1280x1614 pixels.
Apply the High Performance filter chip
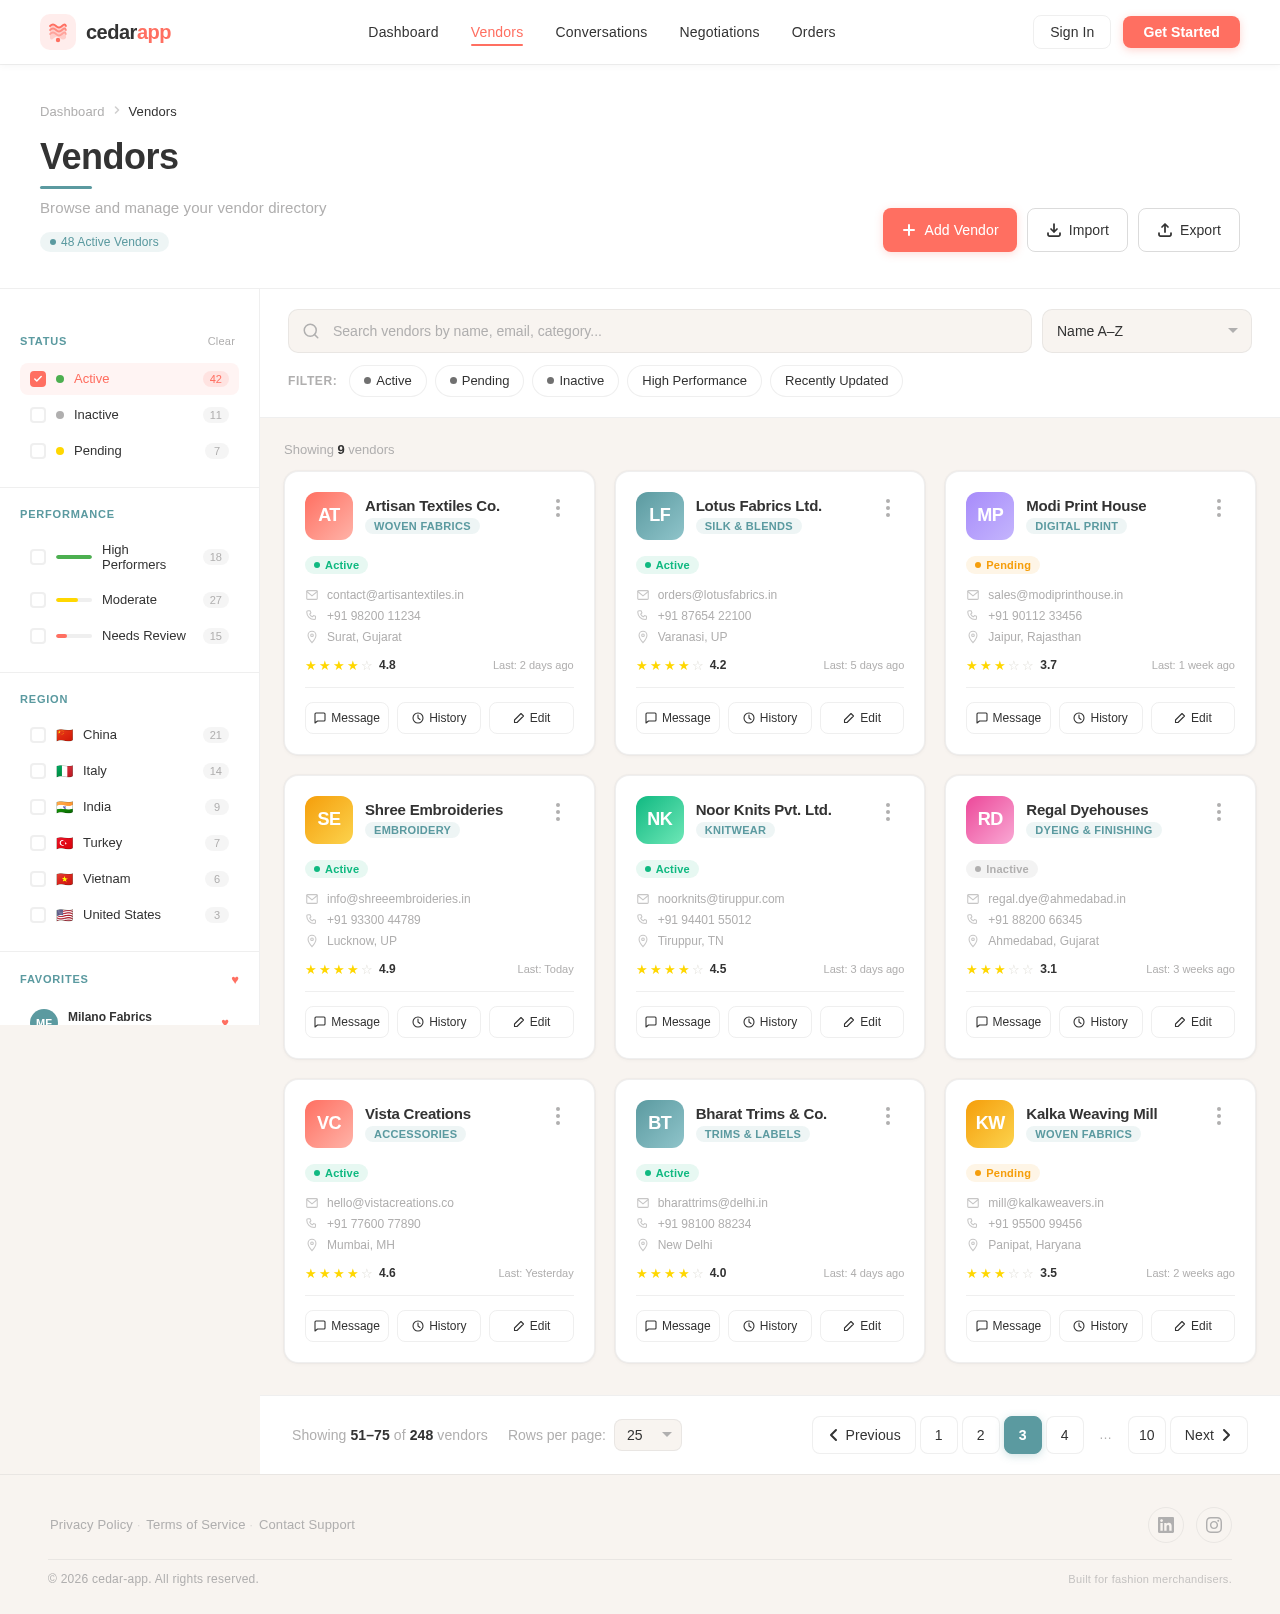[x=694, y=381]
